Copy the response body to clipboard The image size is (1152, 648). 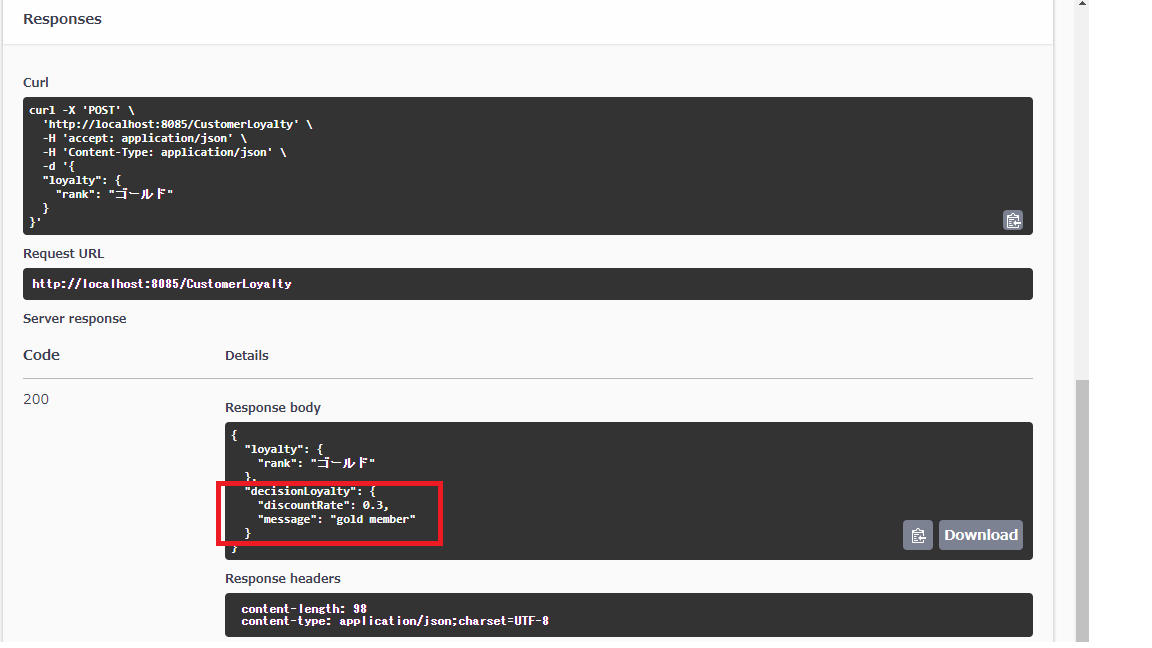(918, 536)
